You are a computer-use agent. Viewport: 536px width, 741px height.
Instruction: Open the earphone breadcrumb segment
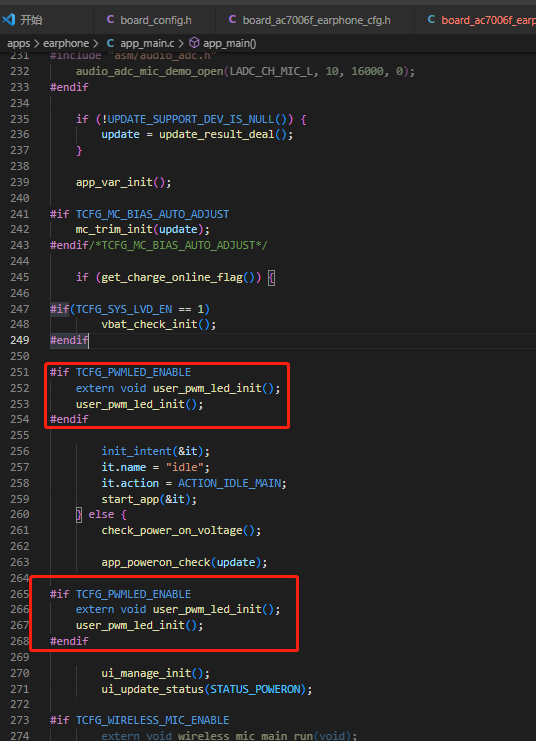point(66,43)
